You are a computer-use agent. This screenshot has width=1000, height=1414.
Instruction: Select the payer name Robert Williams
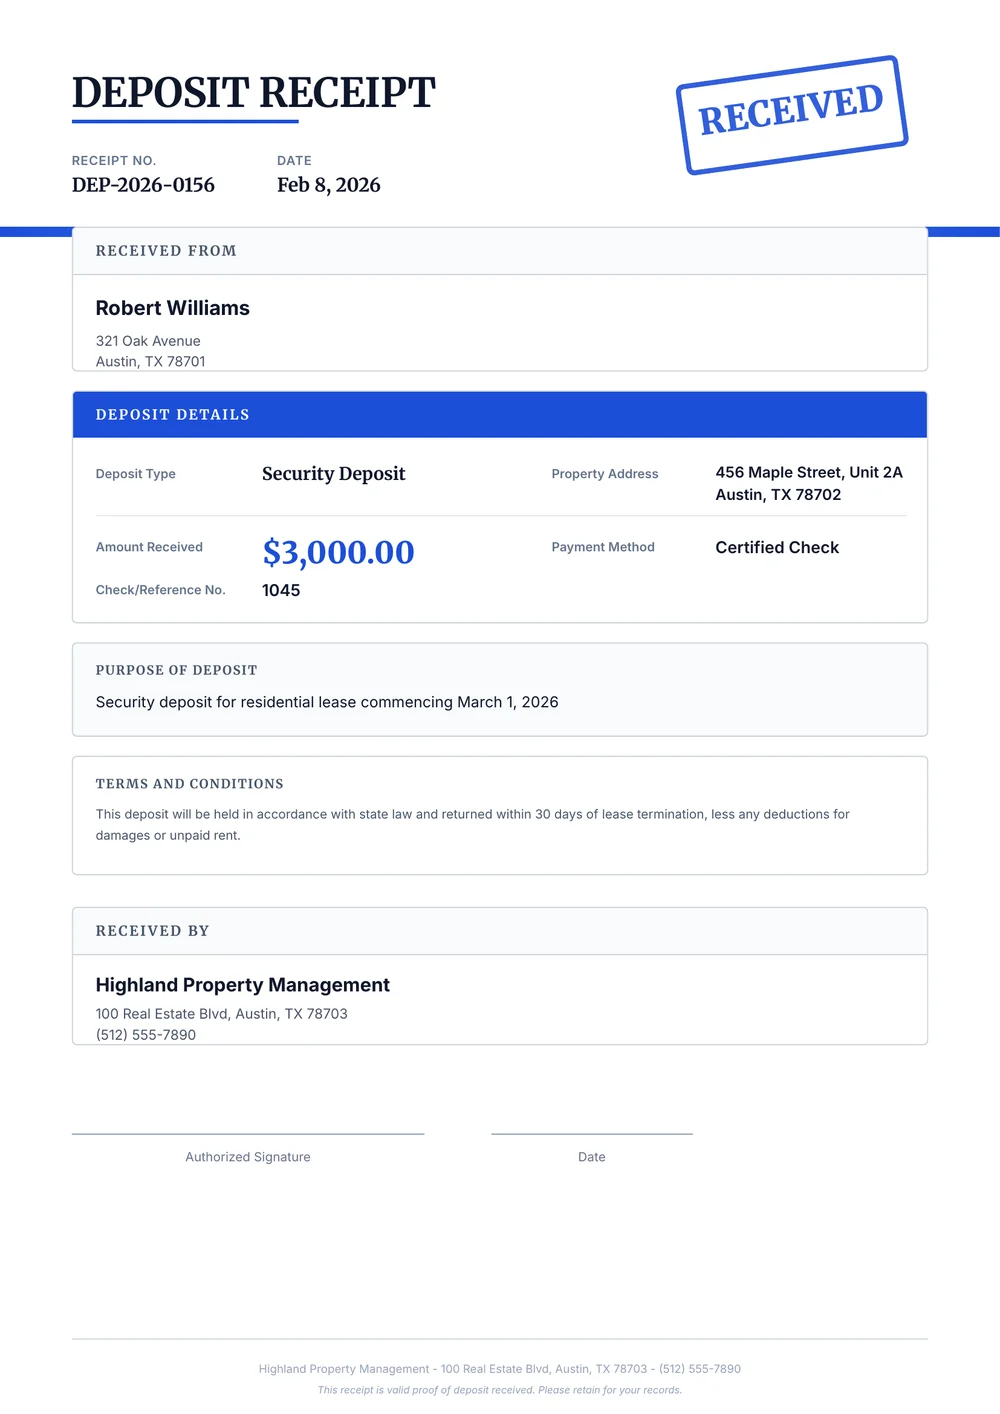[x=172, y=308]
